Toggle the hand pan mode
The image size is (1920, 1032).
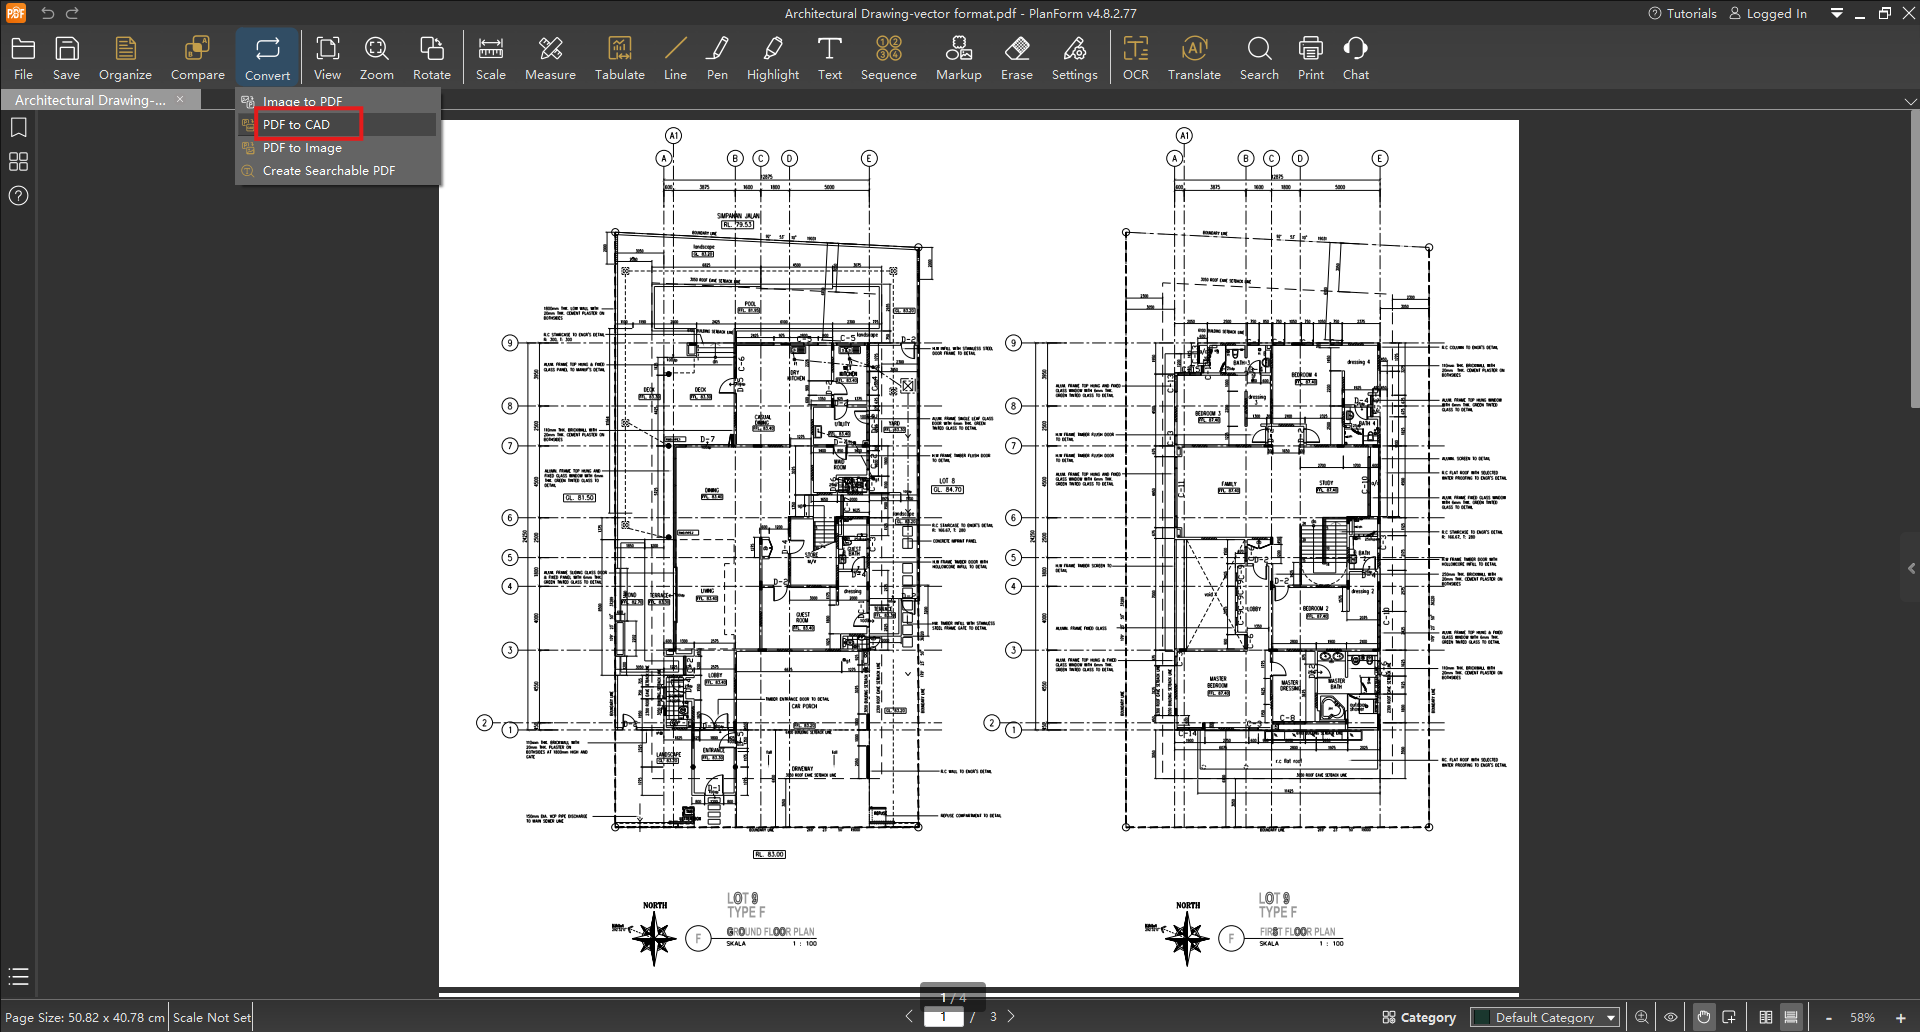(1703, 1017)
